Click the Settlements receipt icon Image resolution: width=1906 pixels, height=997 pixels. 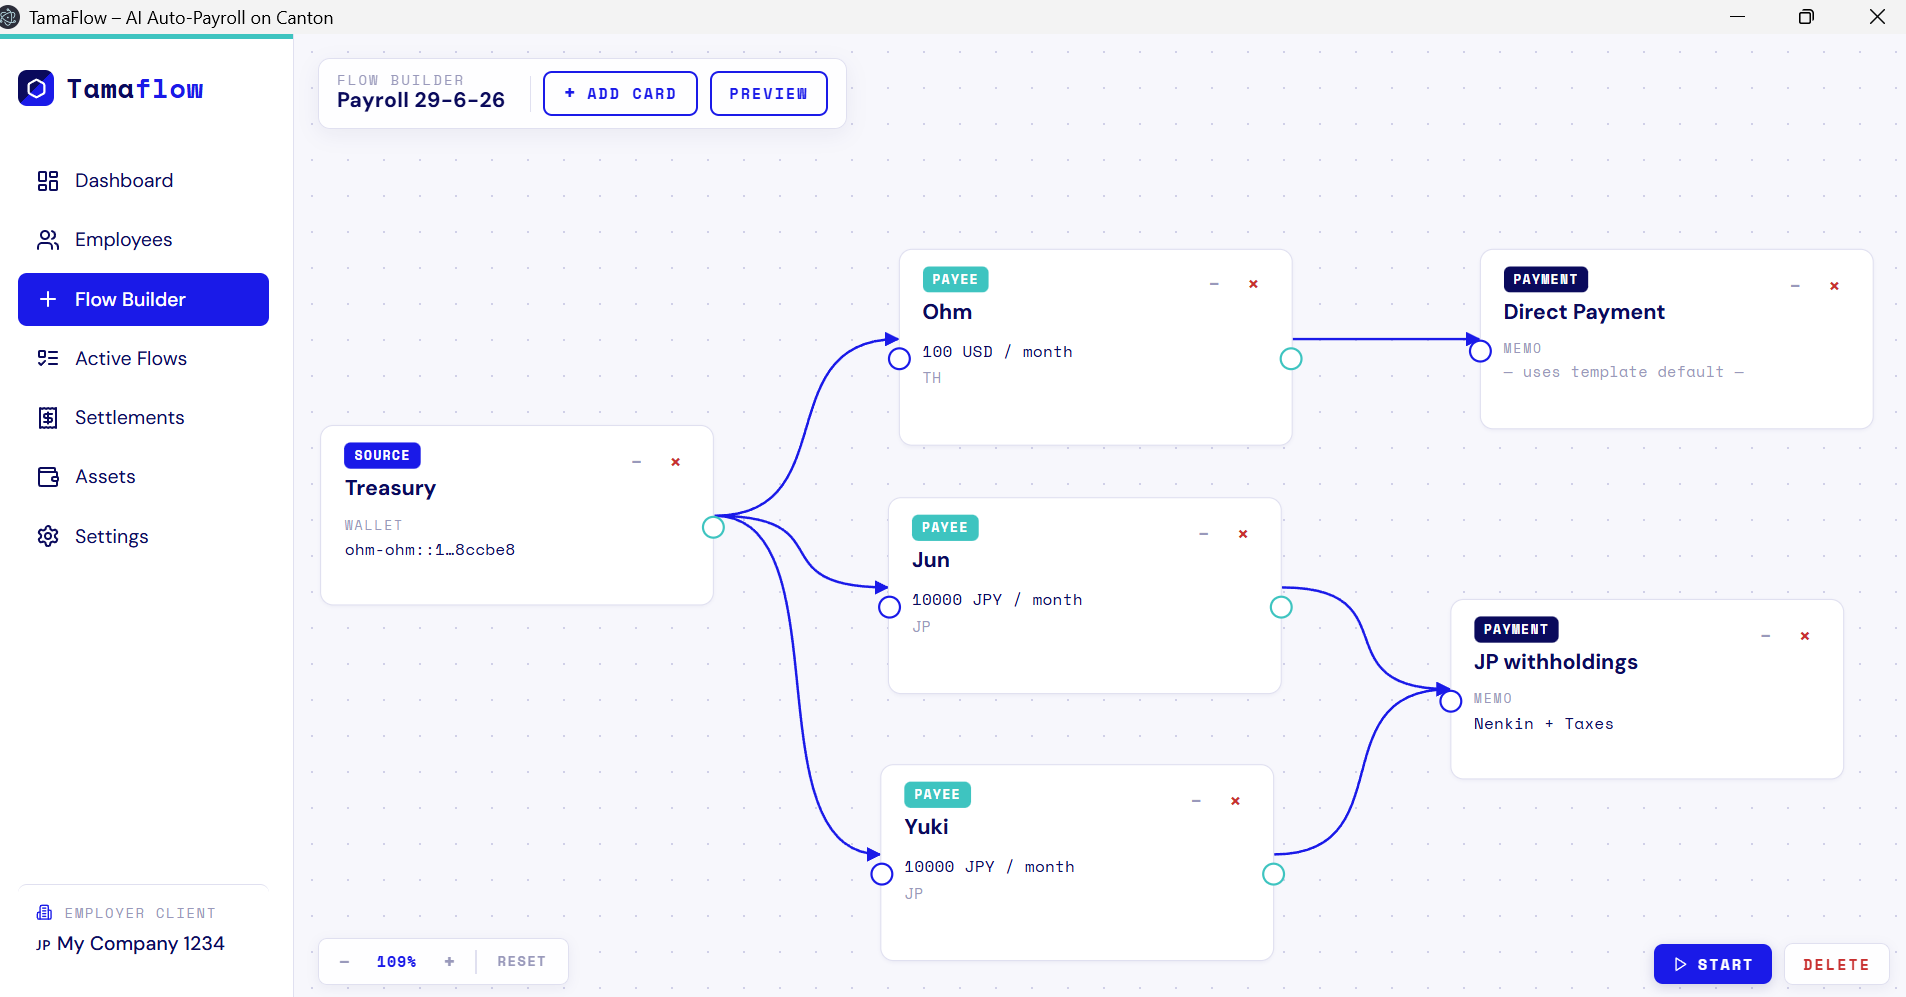(48, 418)
